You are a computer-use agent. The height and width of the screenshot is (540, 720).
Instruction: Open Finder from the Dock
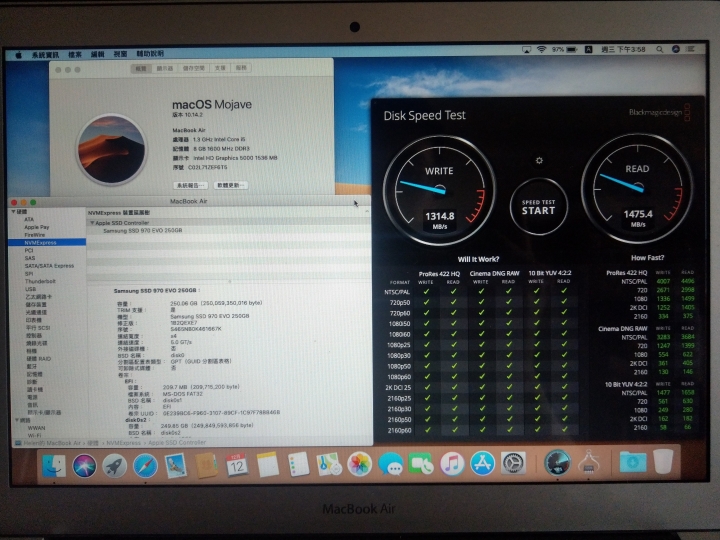click(54, 465)
